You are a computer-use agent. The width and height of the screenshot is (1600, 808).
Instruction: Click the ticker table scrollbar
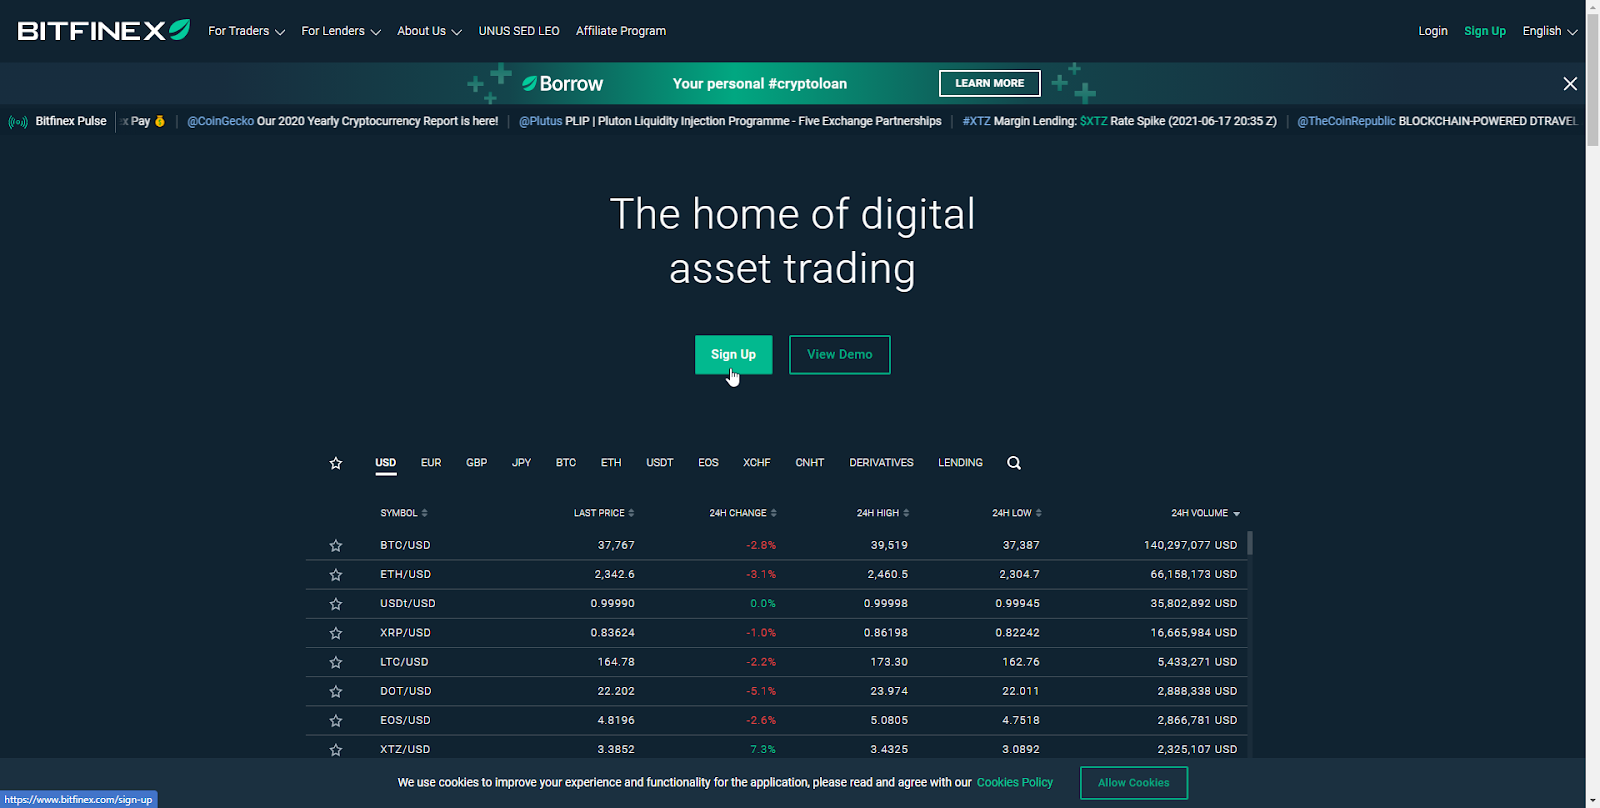pos(1250,544)
